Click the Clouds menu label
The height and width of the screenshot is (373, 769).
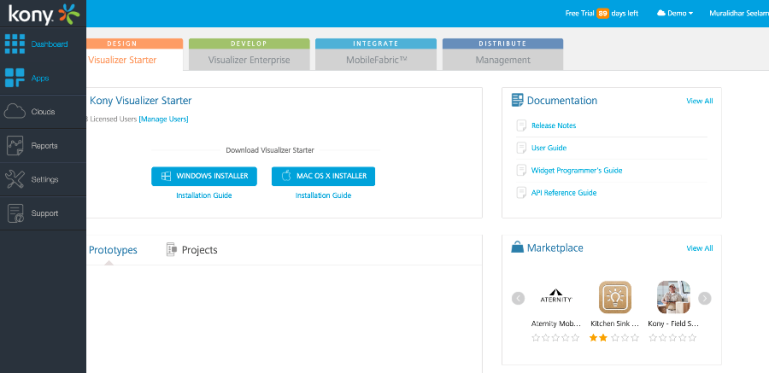coord(43,112)
